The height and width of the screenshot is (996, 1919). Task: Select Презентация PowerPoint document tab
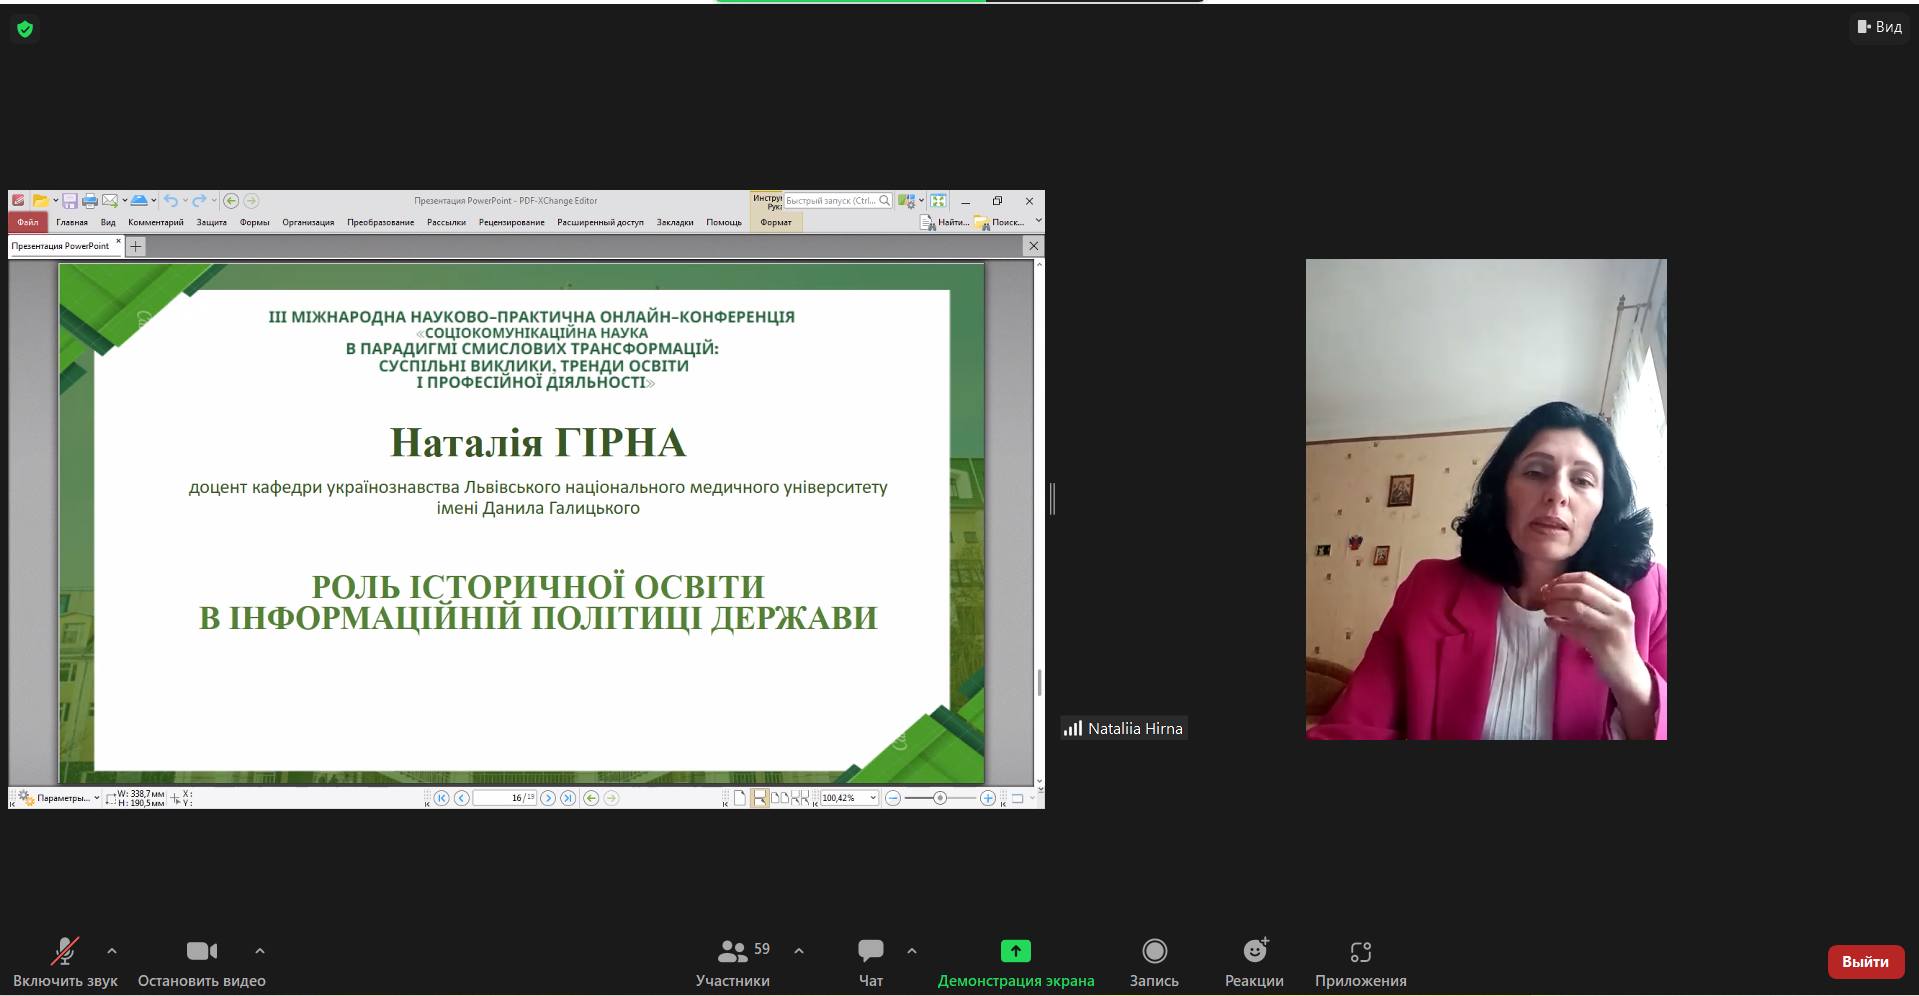click(x=60, y=246)
